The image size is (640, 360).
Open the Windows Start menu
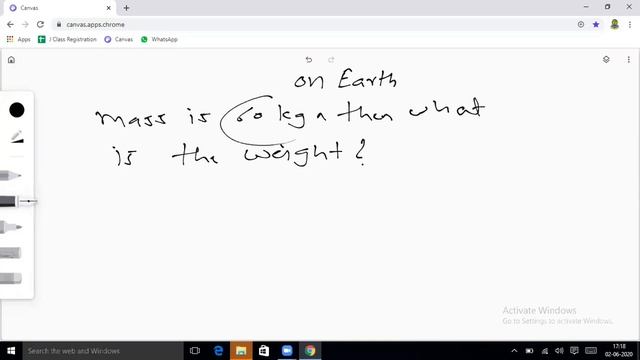coord(11,351)
